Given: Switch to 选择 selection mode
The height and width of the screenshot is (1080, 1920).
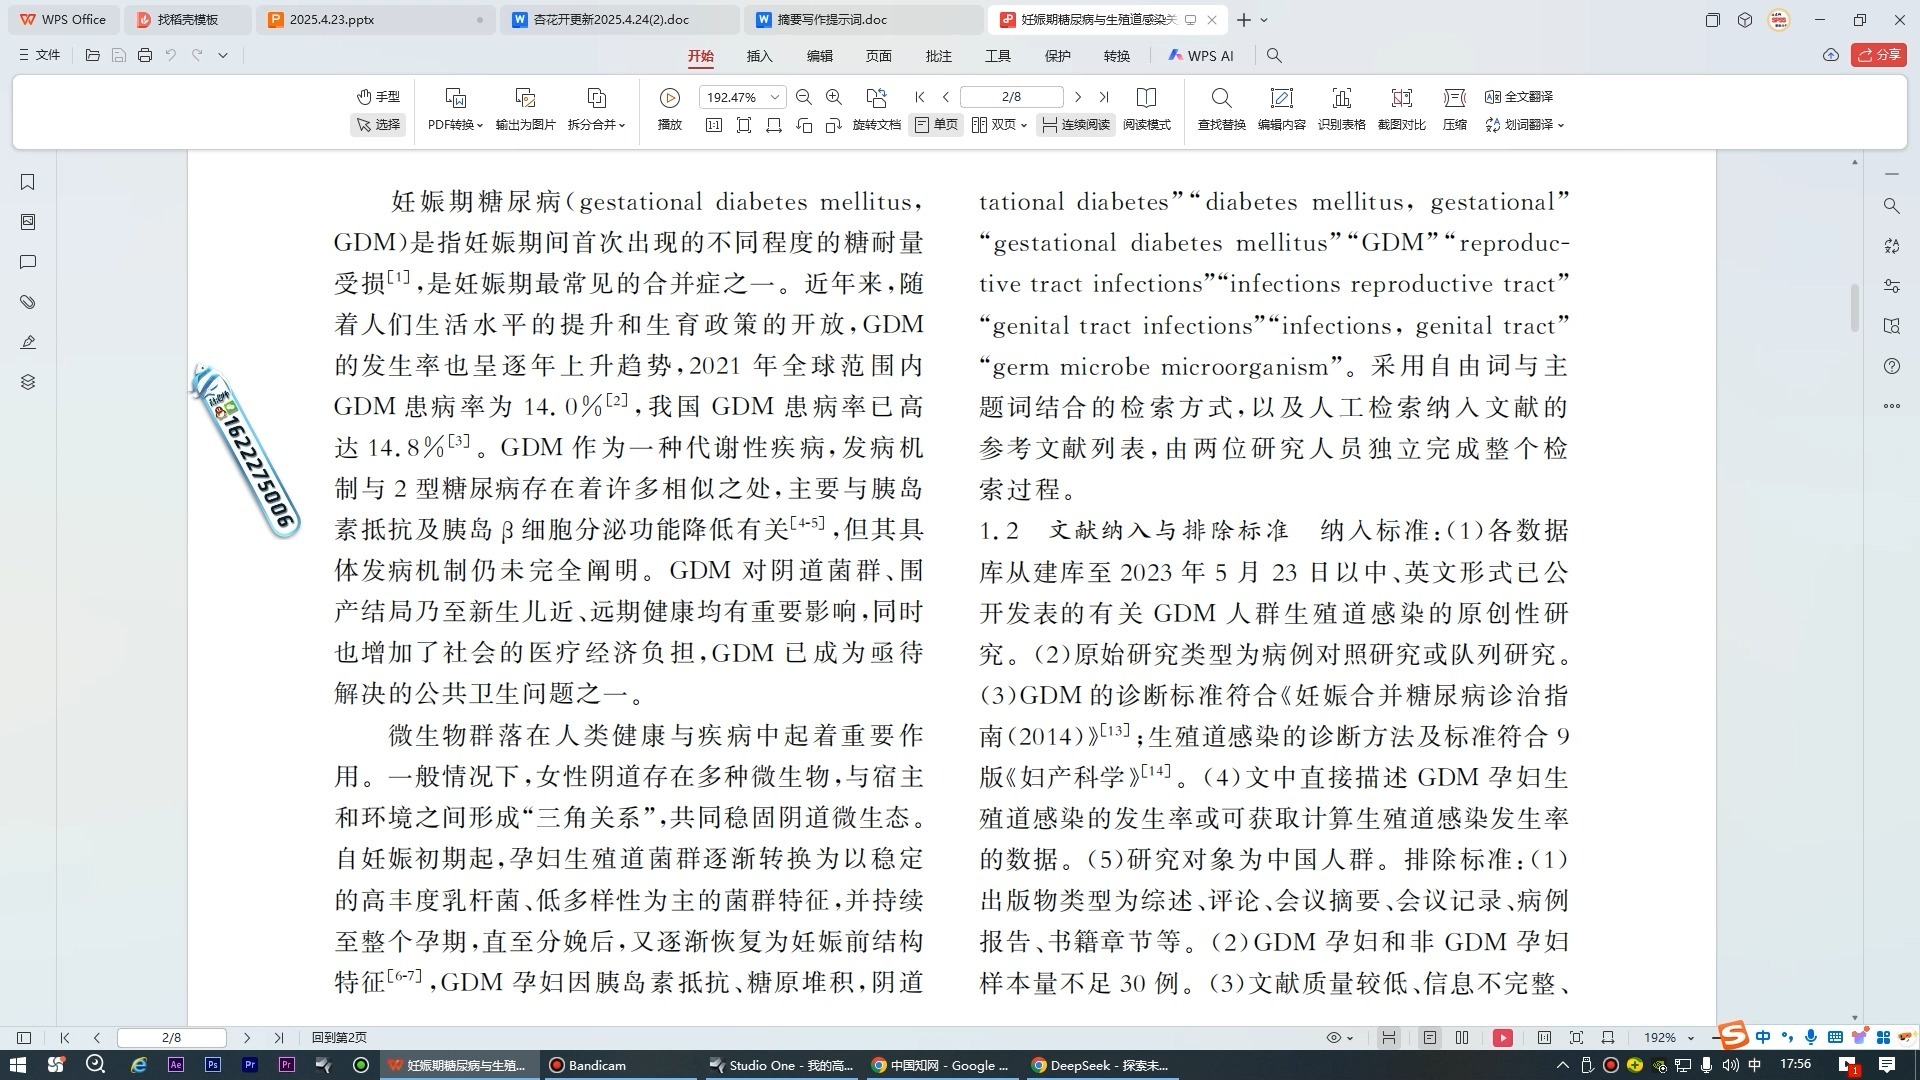Looking at the screenshot, I should [378, 125].
